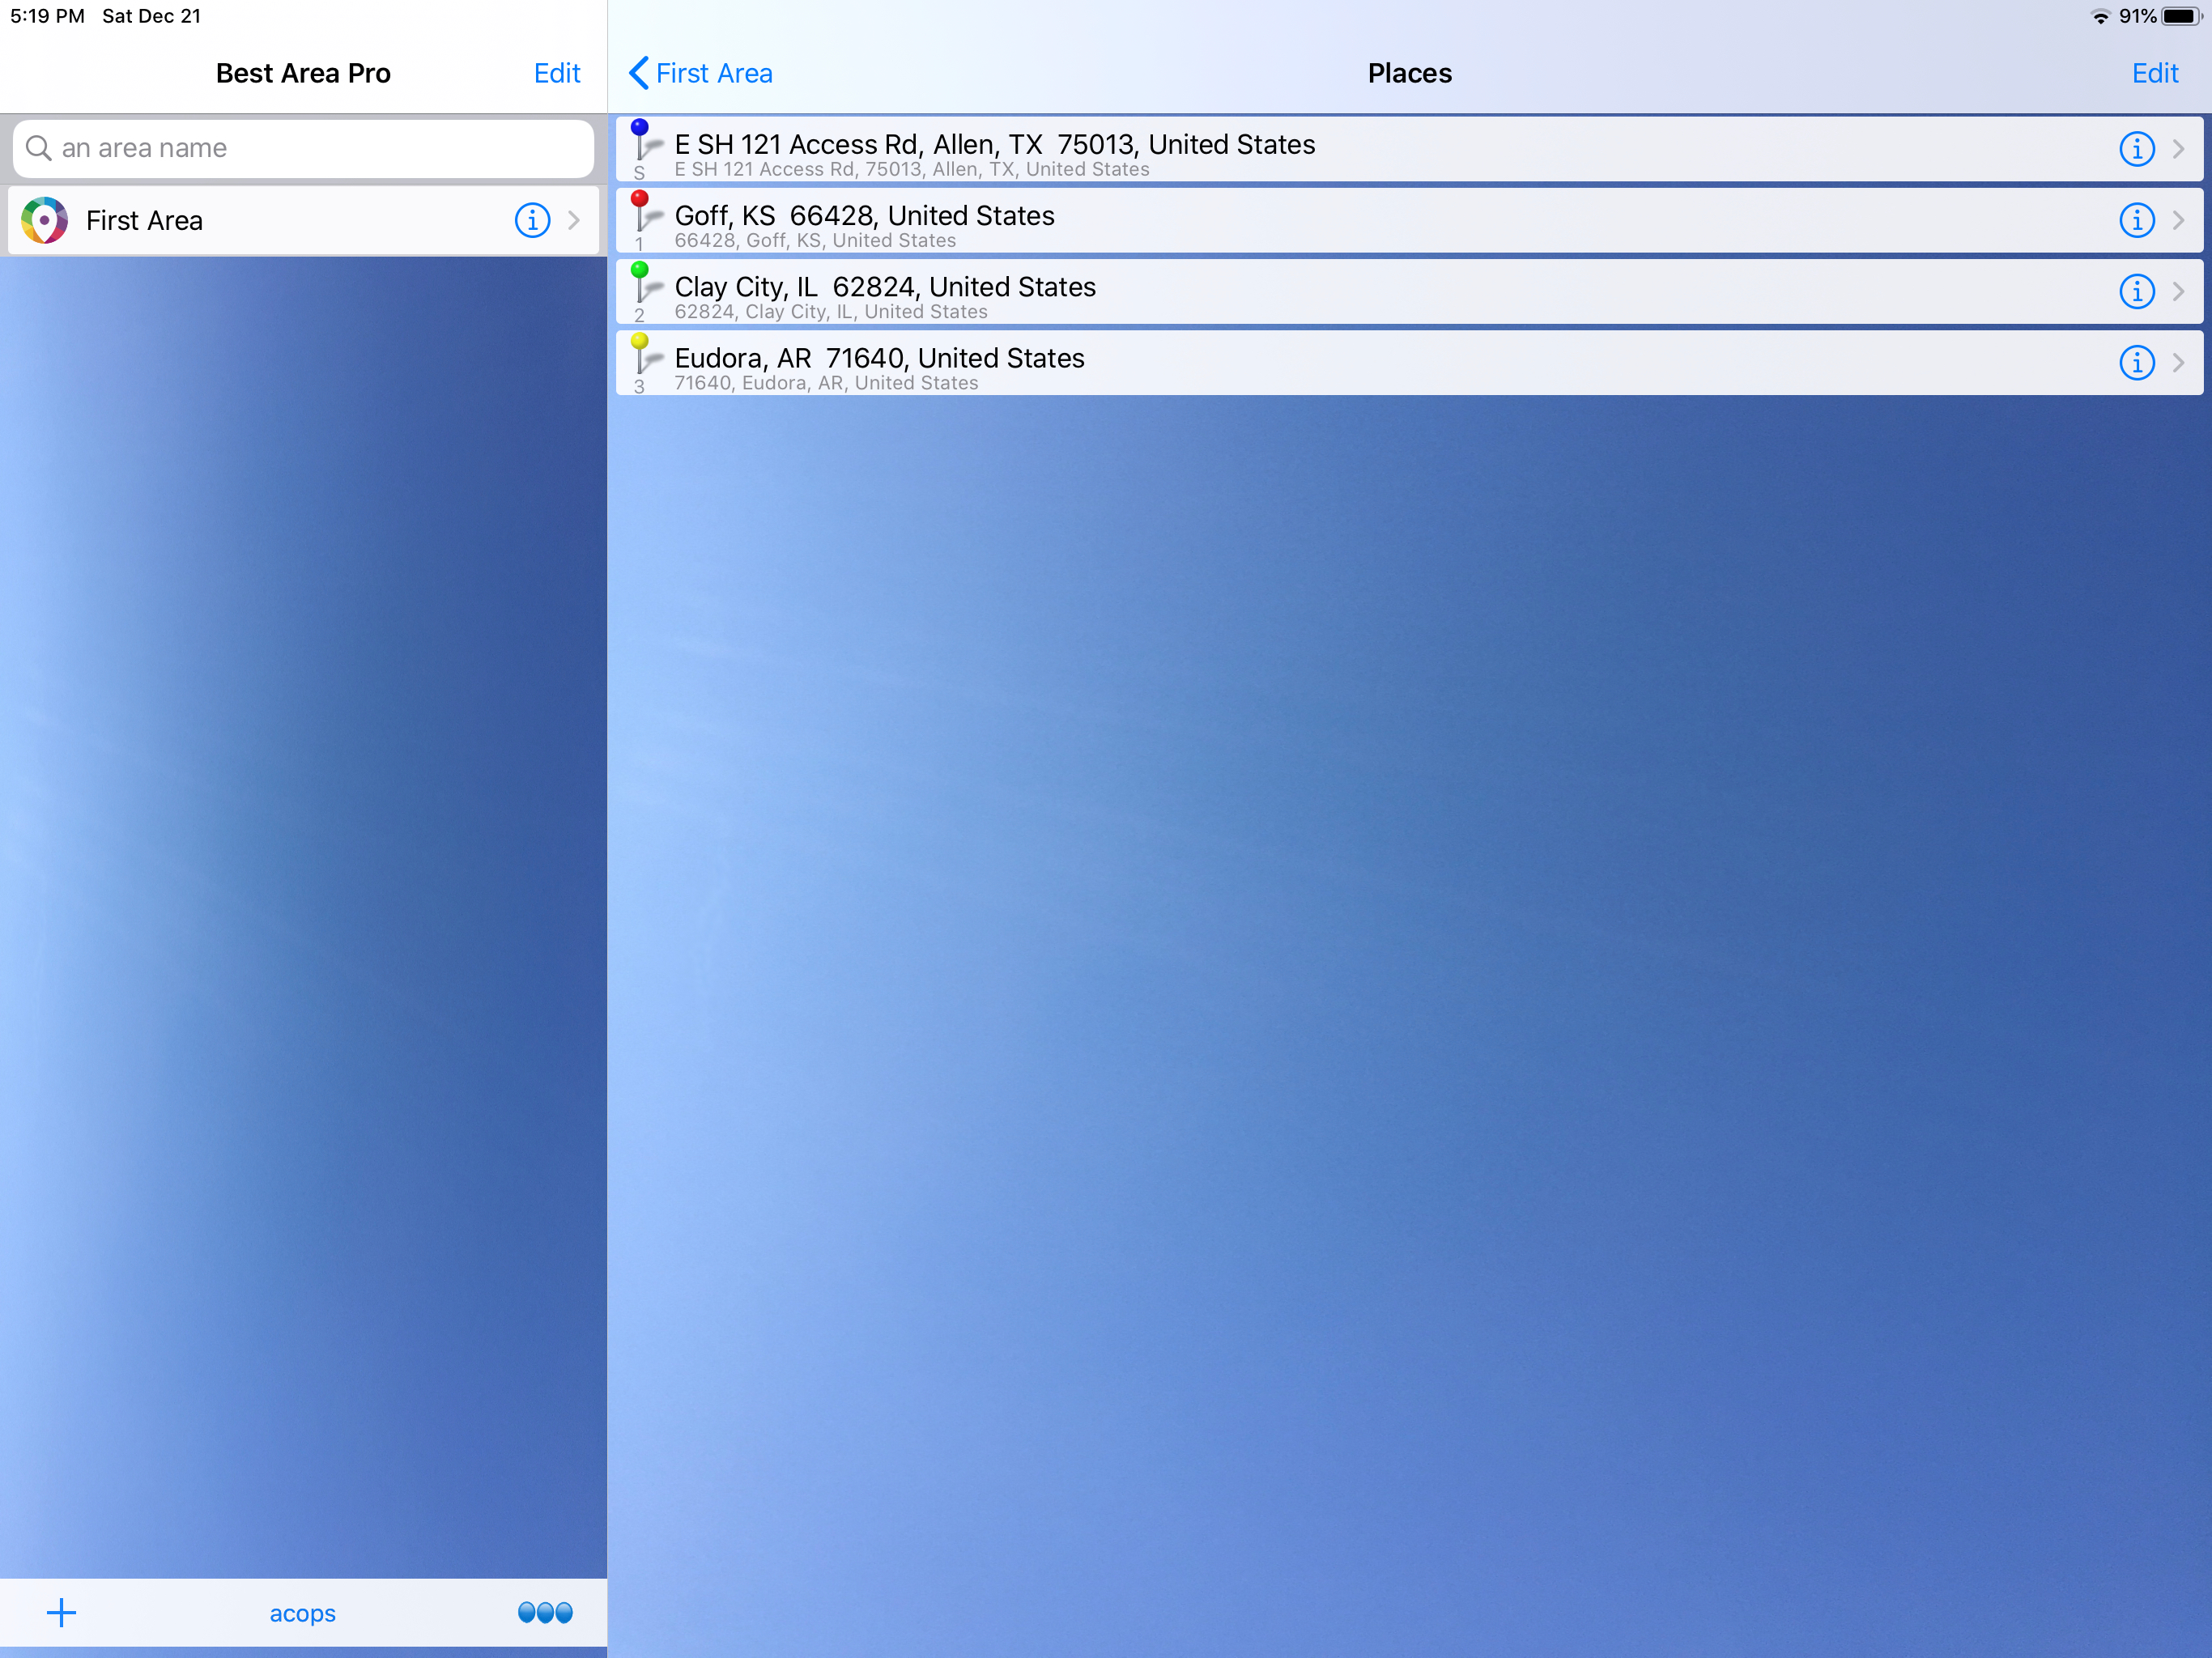The image size is (2212, 1658).
Task: Go back to First Area
Action: [x=701, y=73]
